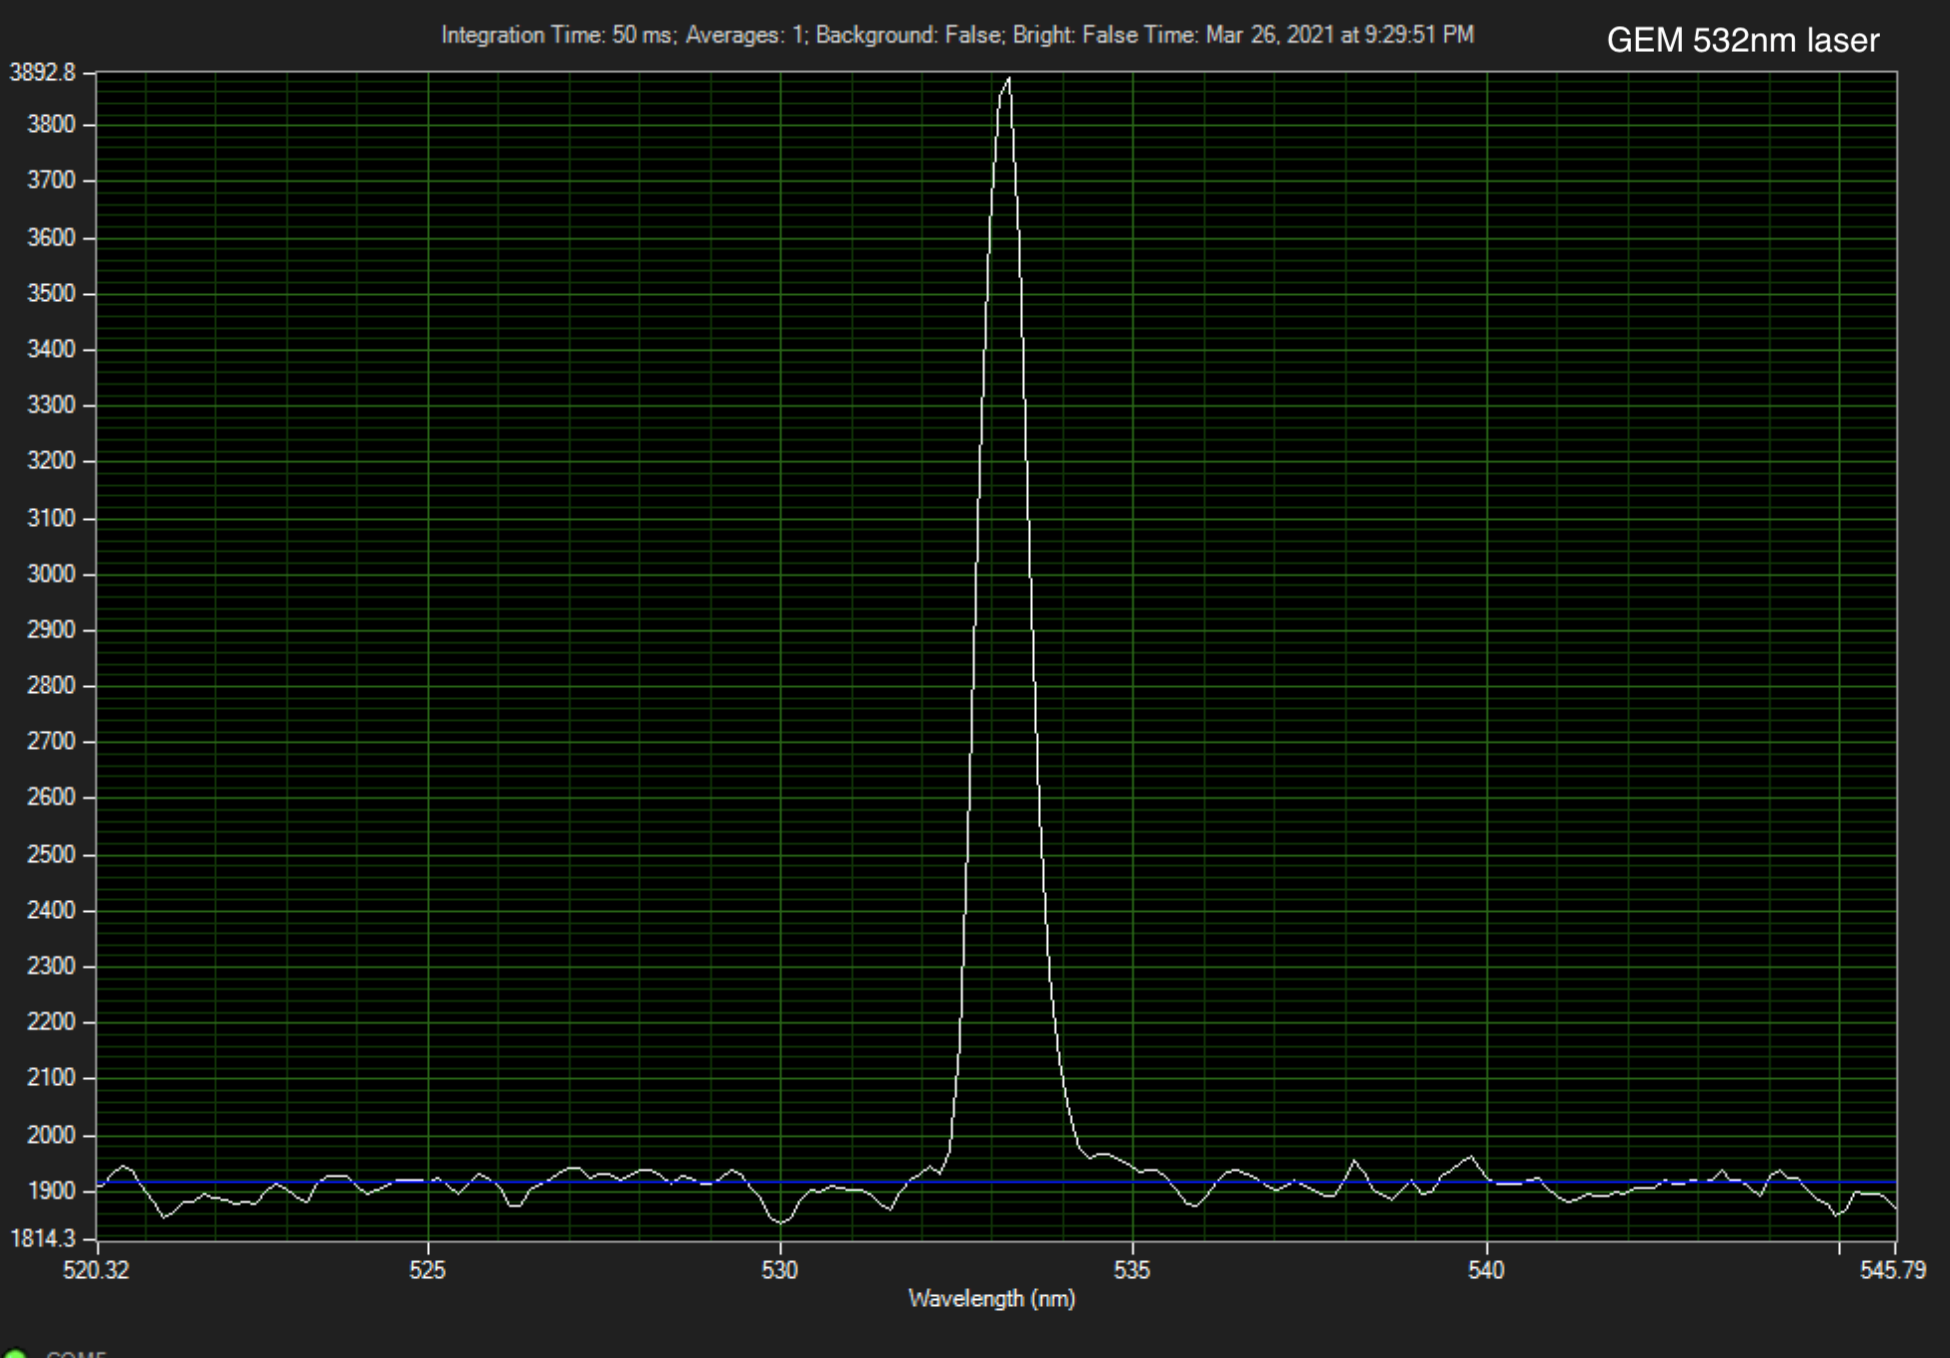
Task: Click the '1814.3' minimum Y-axis value
Action: 42,1238
